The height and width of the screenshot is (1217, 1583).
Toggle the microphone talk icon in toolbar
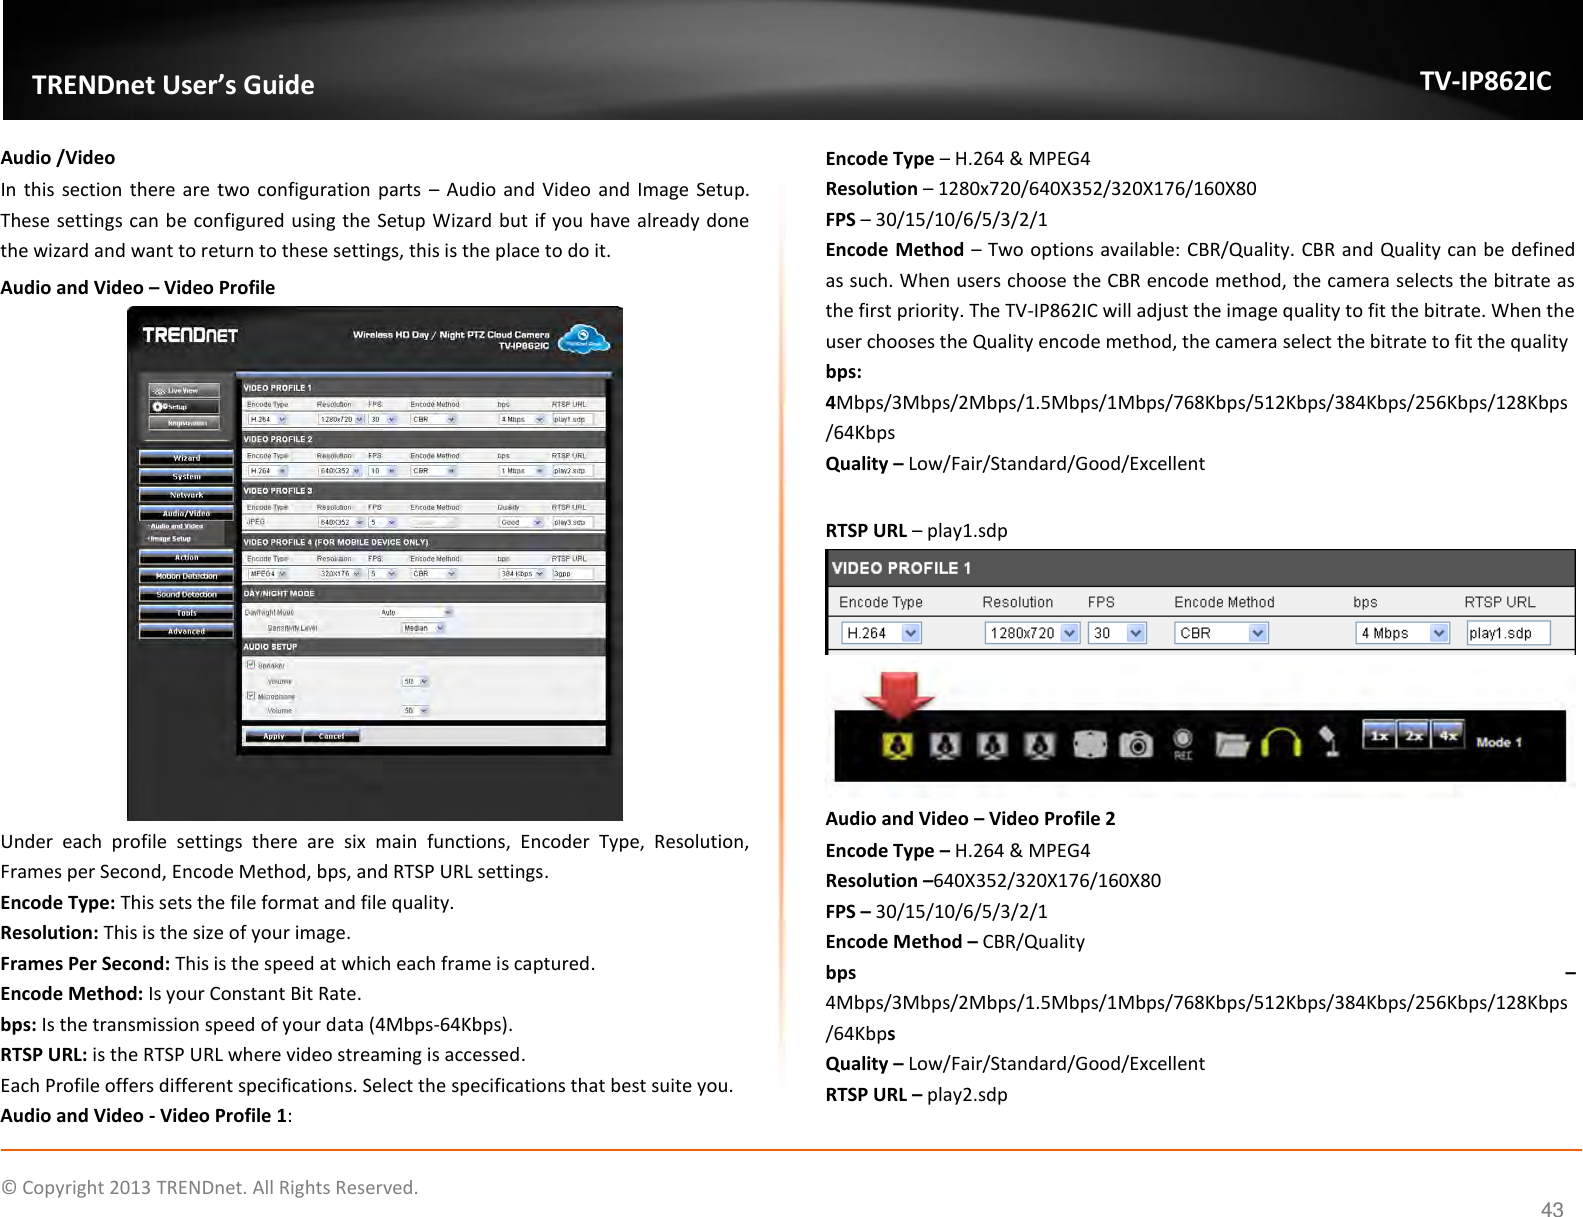[1328, 742]
